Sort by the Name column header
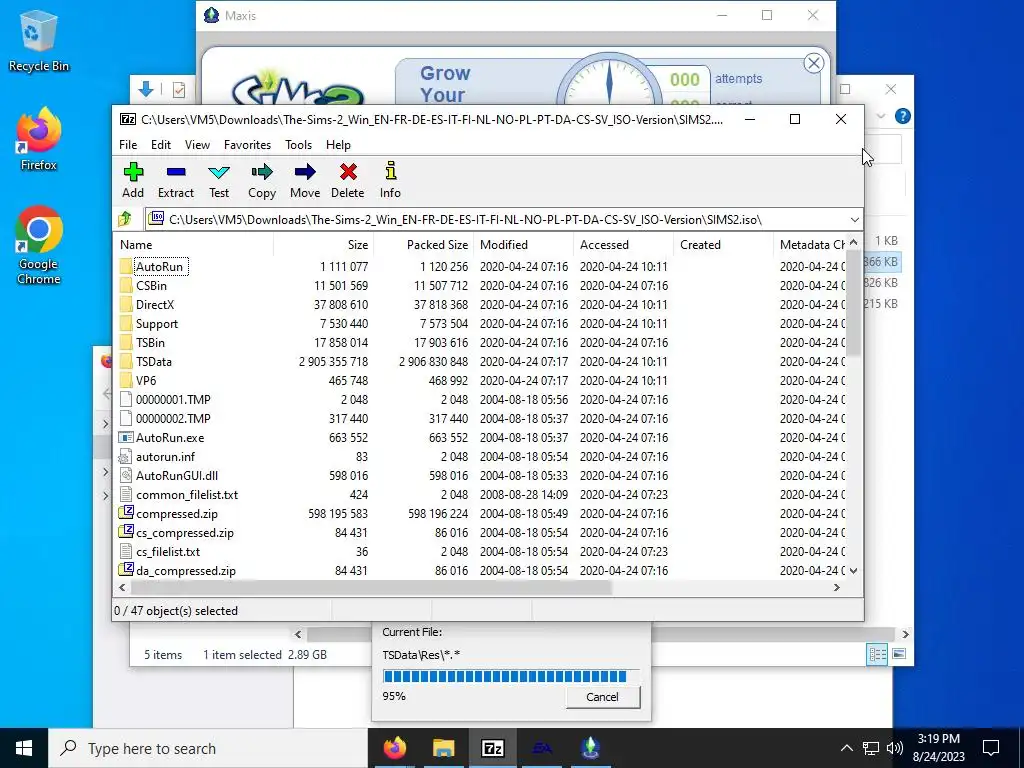Viewport: 1024px width, 768px height. (194, 245)
